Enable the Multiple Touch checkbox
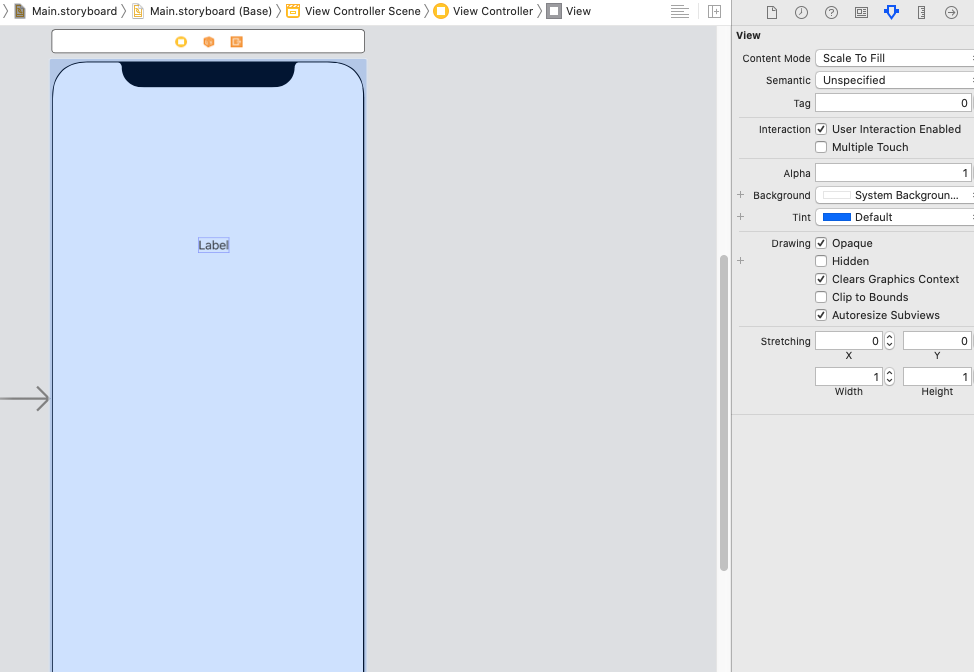 click(821, 147)
